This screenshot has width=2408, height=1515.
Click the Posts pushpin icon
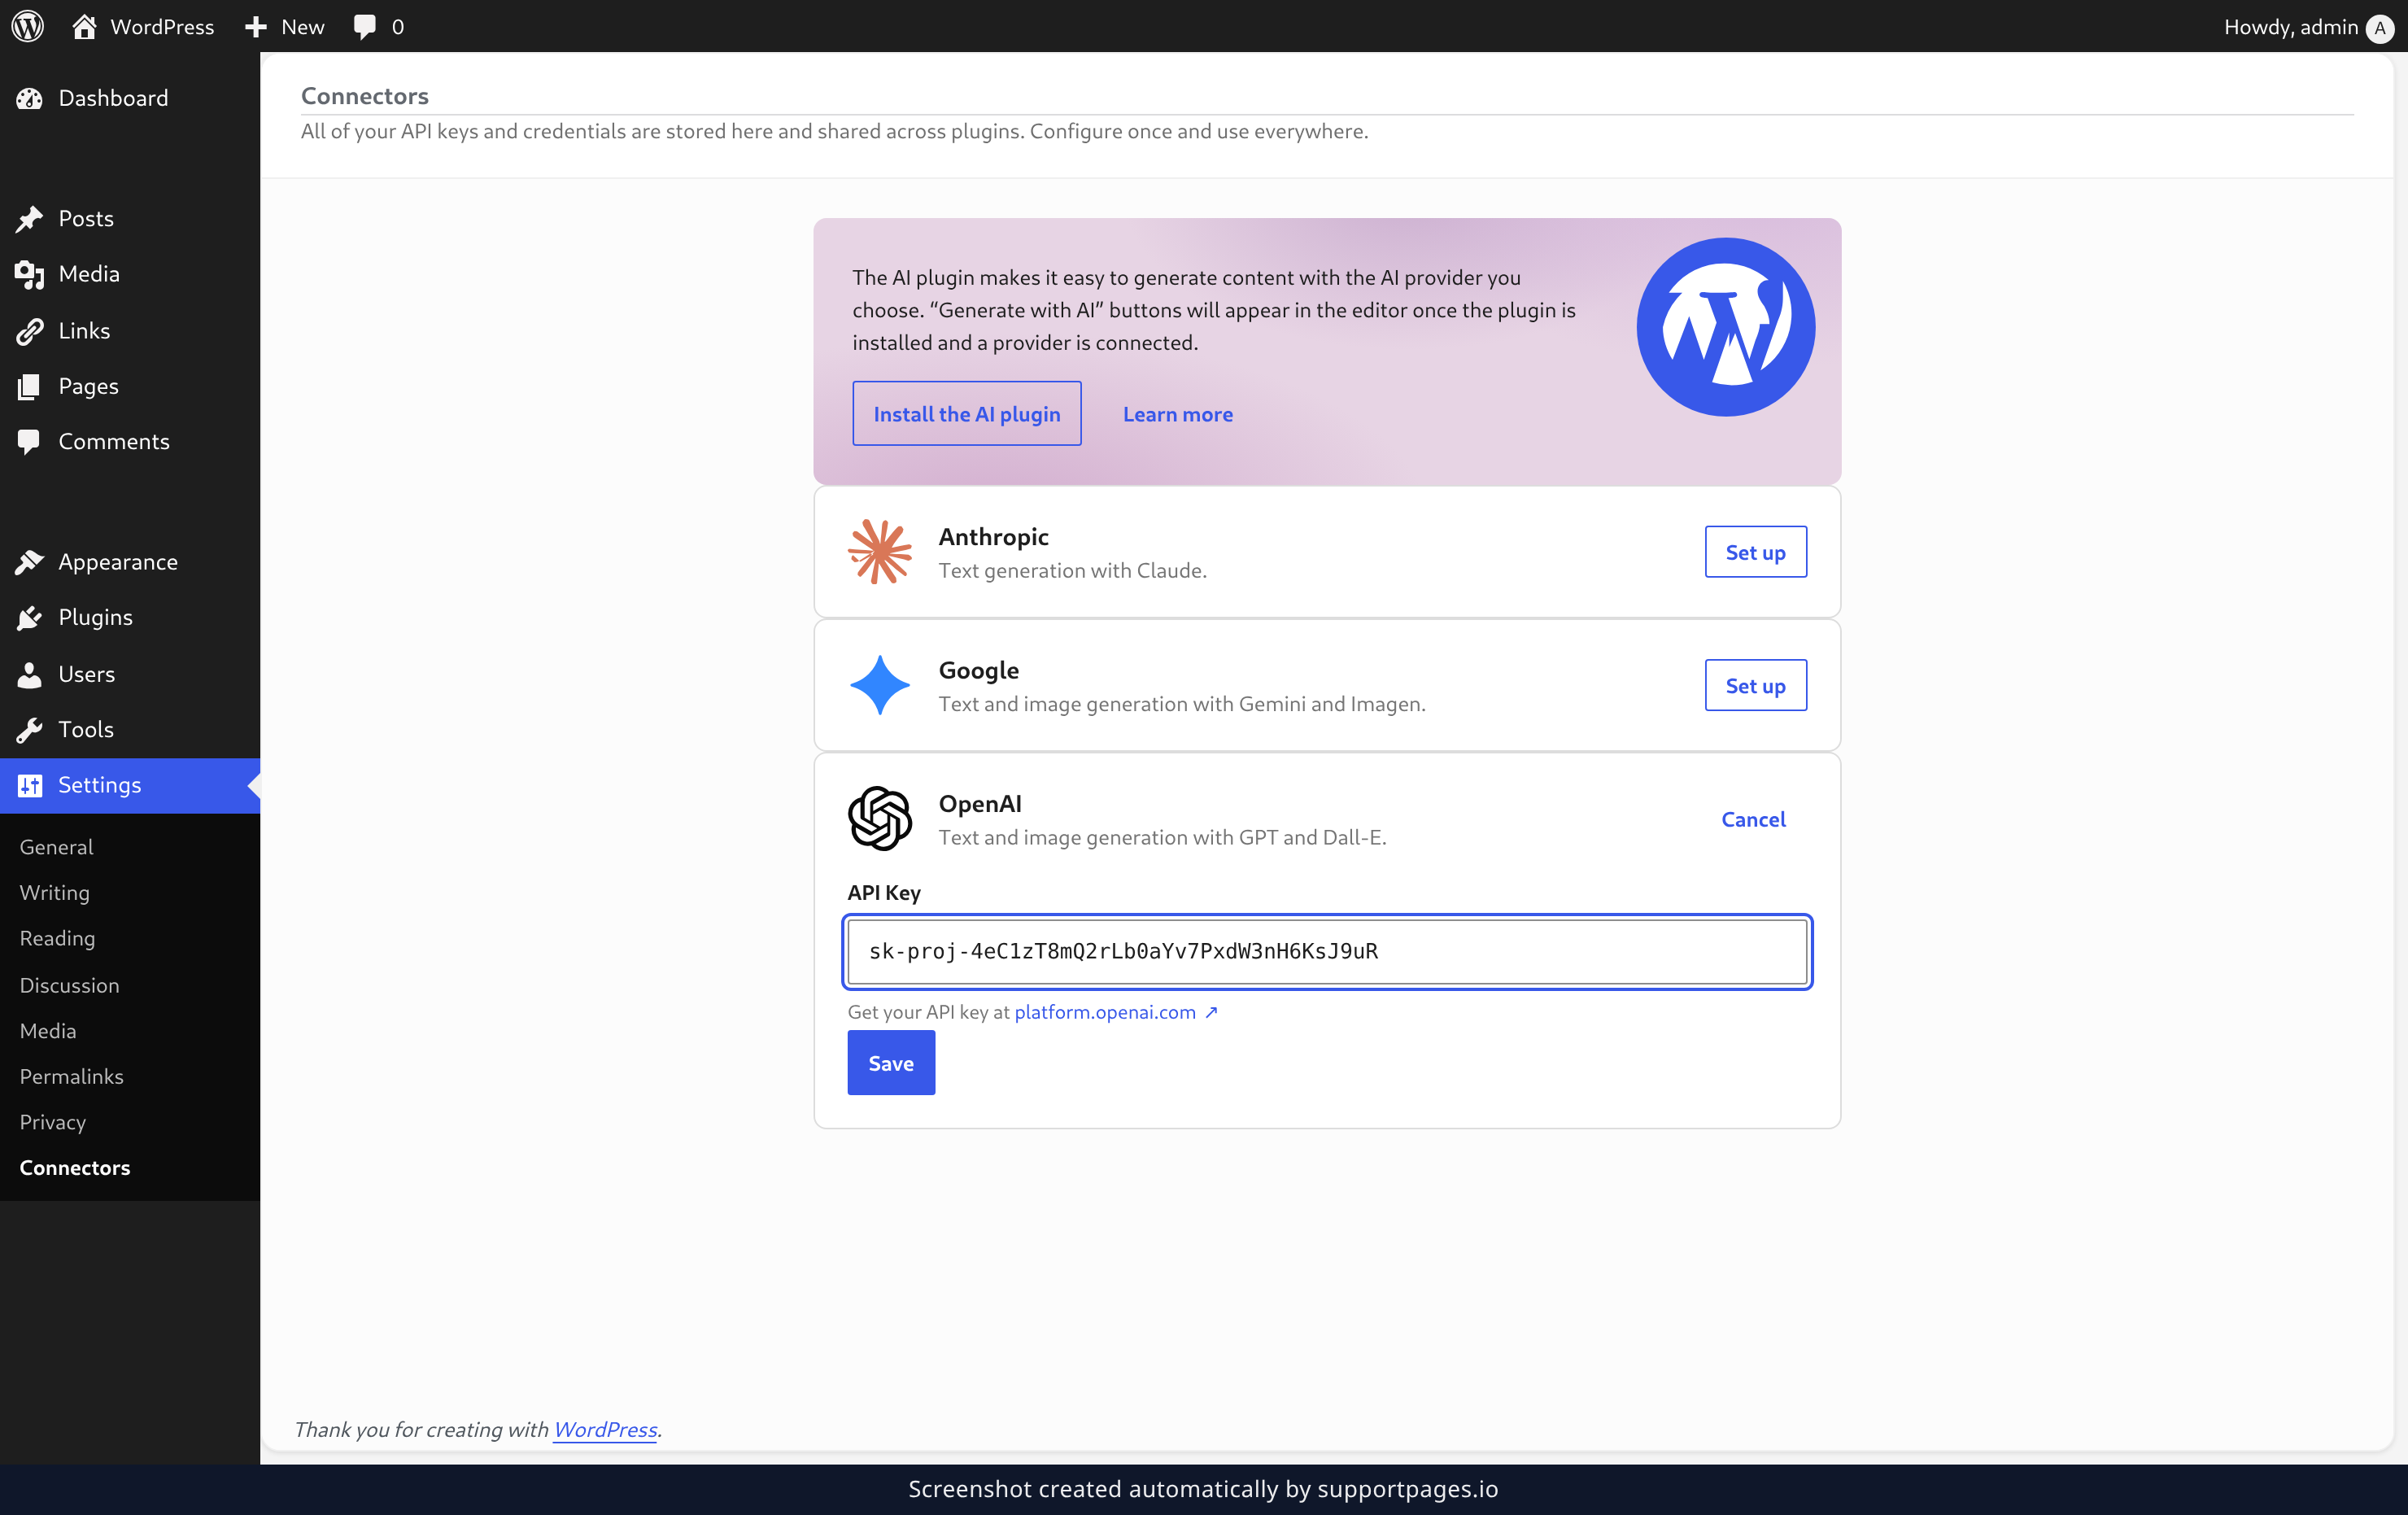29,219
